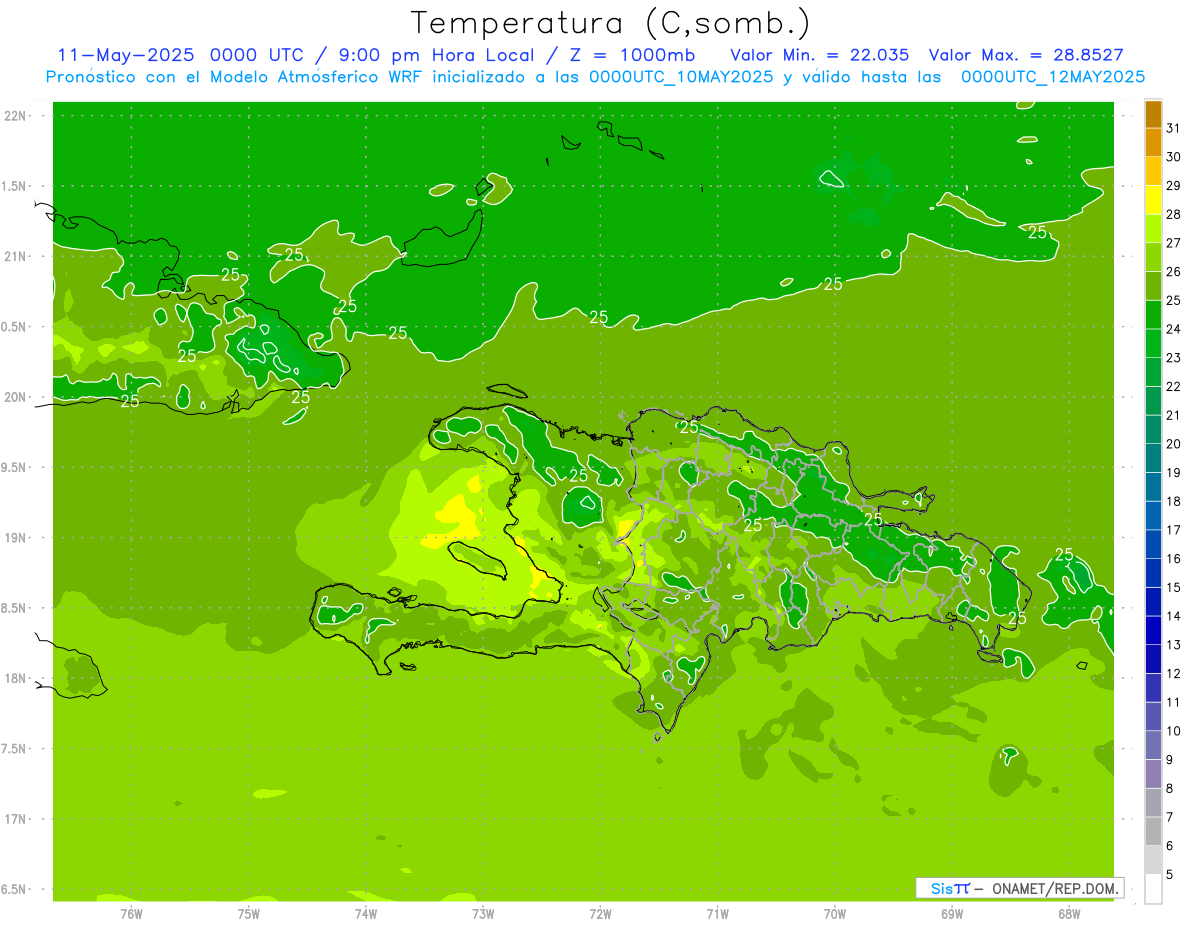Click the teal color band between 19 and 20
The height and width of the screenshot is (927, 1200).
[1153, 458]
